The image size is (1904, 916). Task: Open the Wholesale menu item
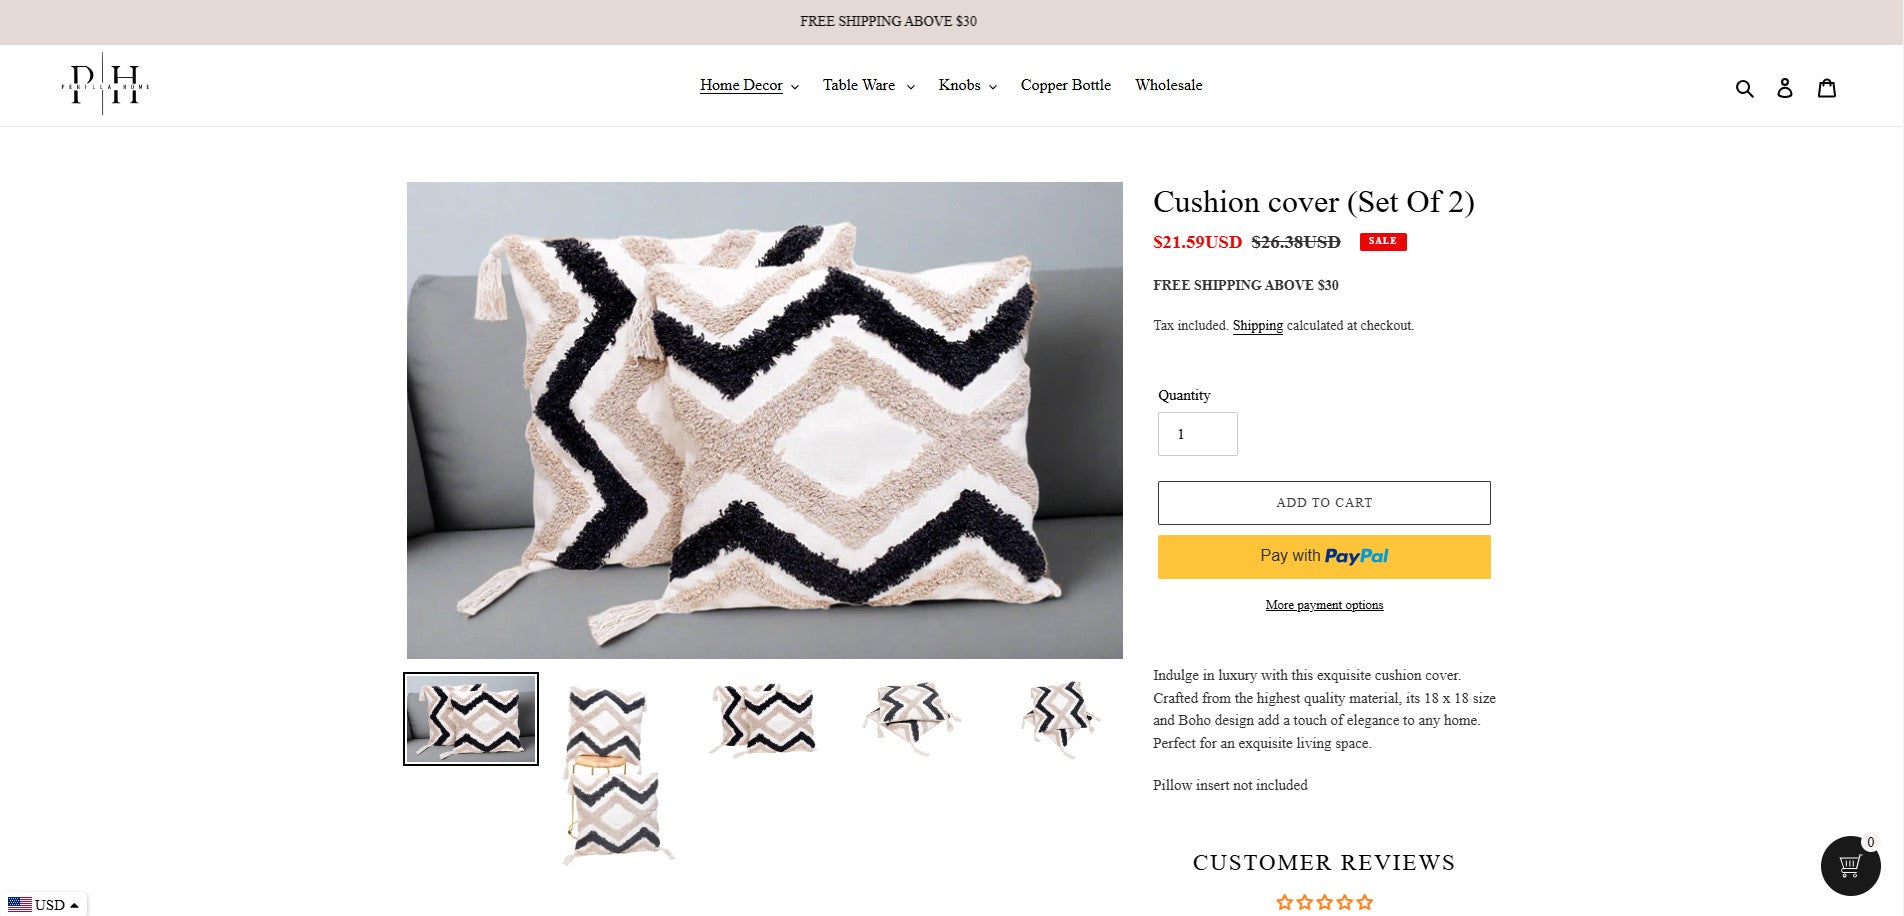click(x=1168, y=86)
